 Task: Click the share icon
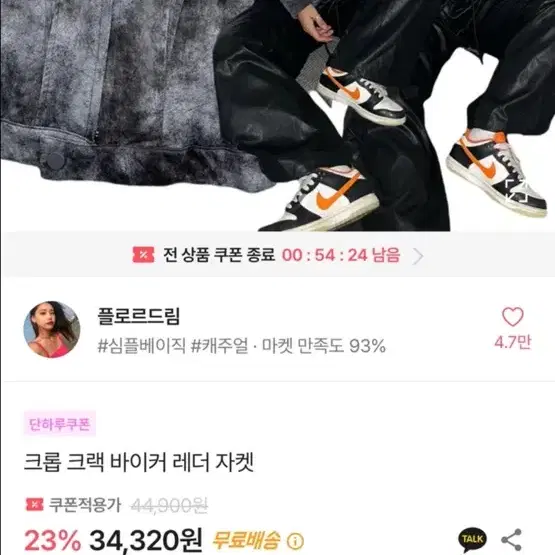(512, 539)
